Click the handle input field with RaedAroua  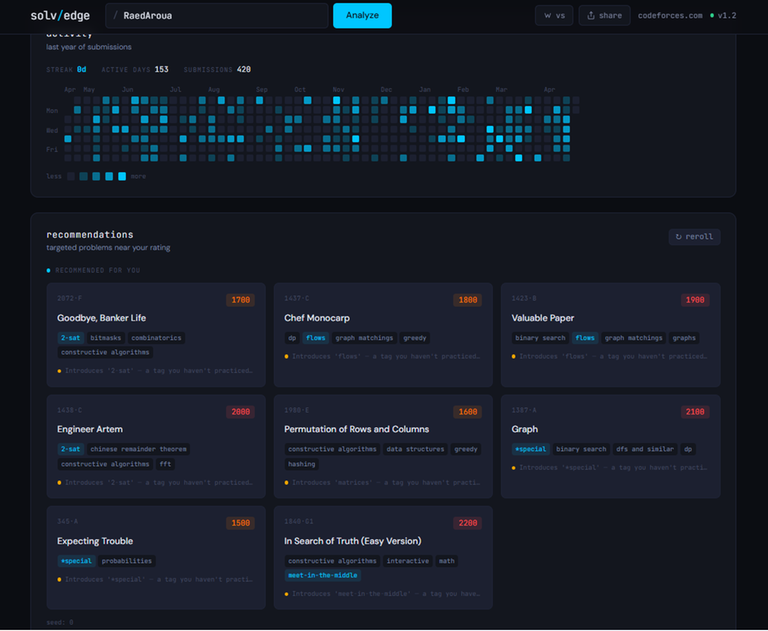[220, 16]
